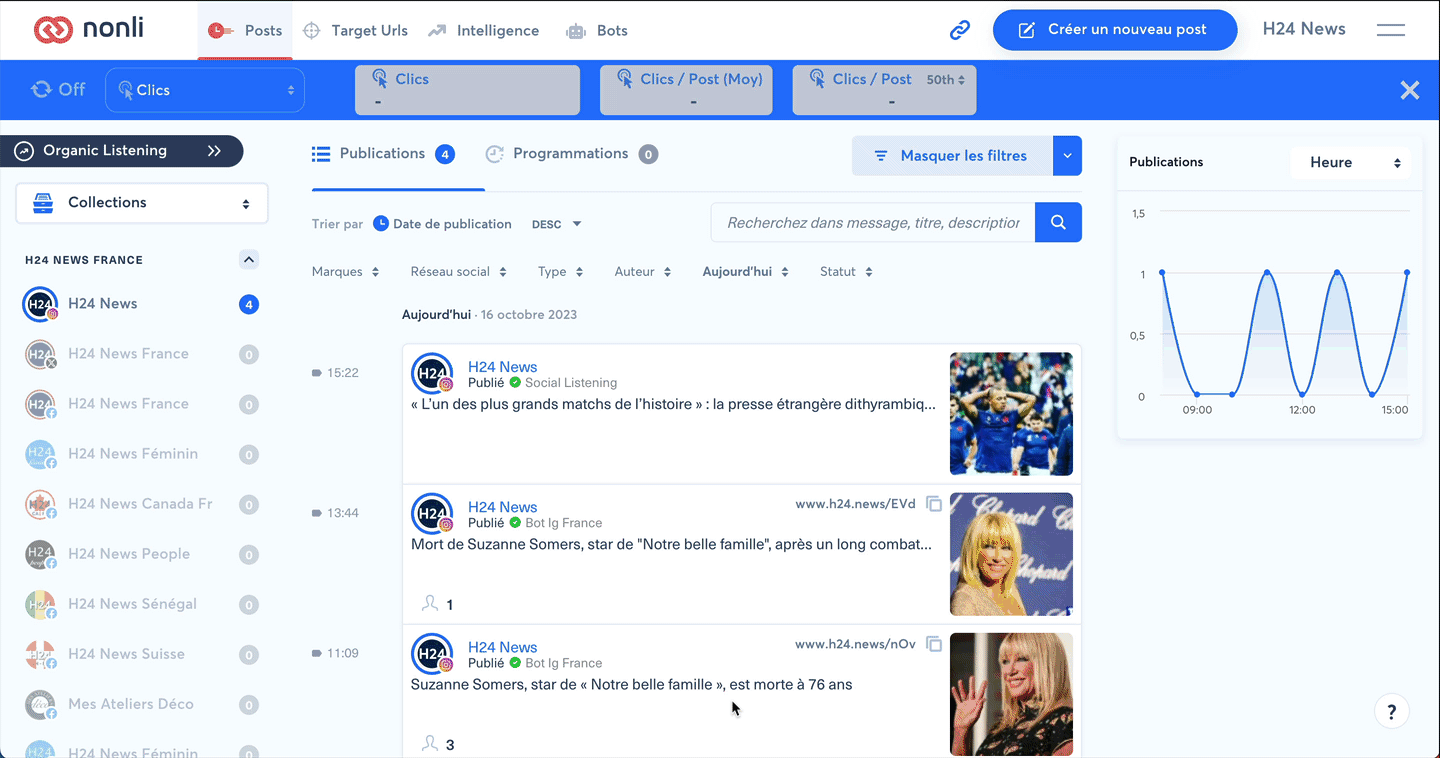The image size is (1440, 758).
Task: Click H24 News avatar on 13:44 post
Action: point(433,514)
